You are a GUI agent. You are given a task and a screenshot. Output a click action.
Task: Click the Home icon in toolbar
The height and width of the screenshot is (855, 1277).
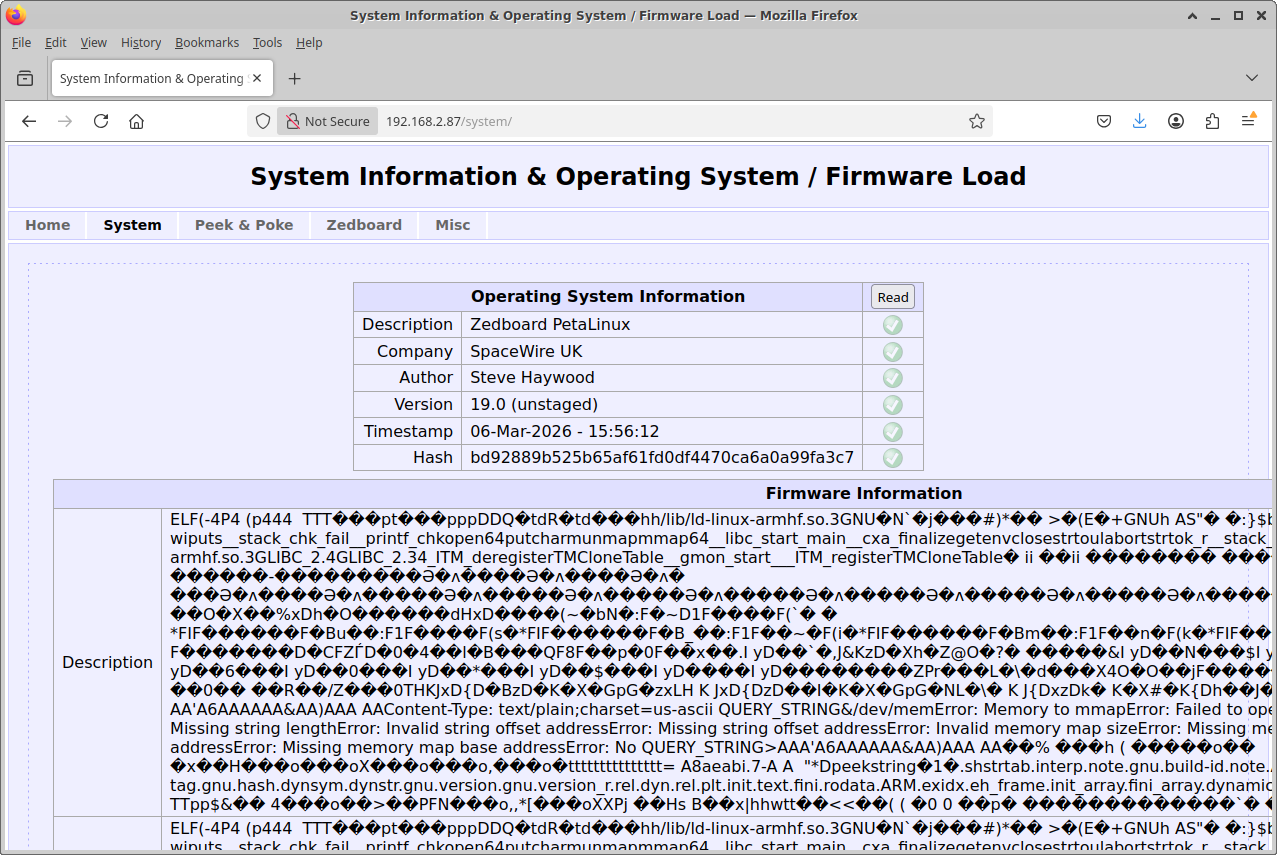coord(137,121)
